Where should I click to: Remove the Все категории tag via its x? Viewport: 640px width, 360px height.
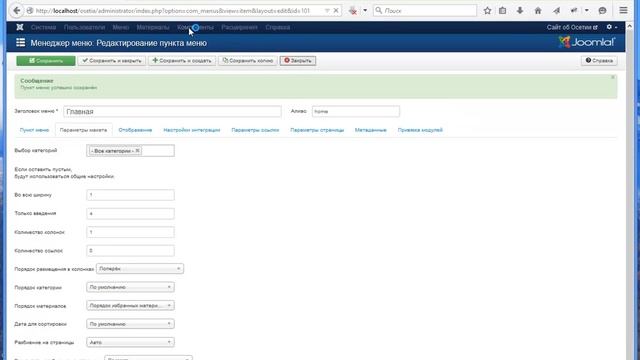[x=138, y=151]
